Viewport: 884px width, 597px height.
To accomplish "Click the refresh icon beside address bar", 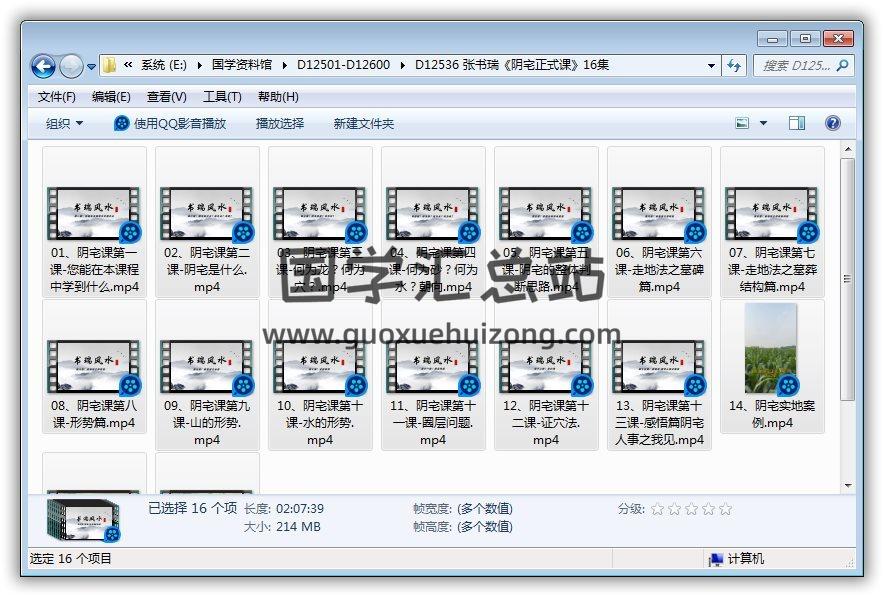I will (x=735, y=66).
